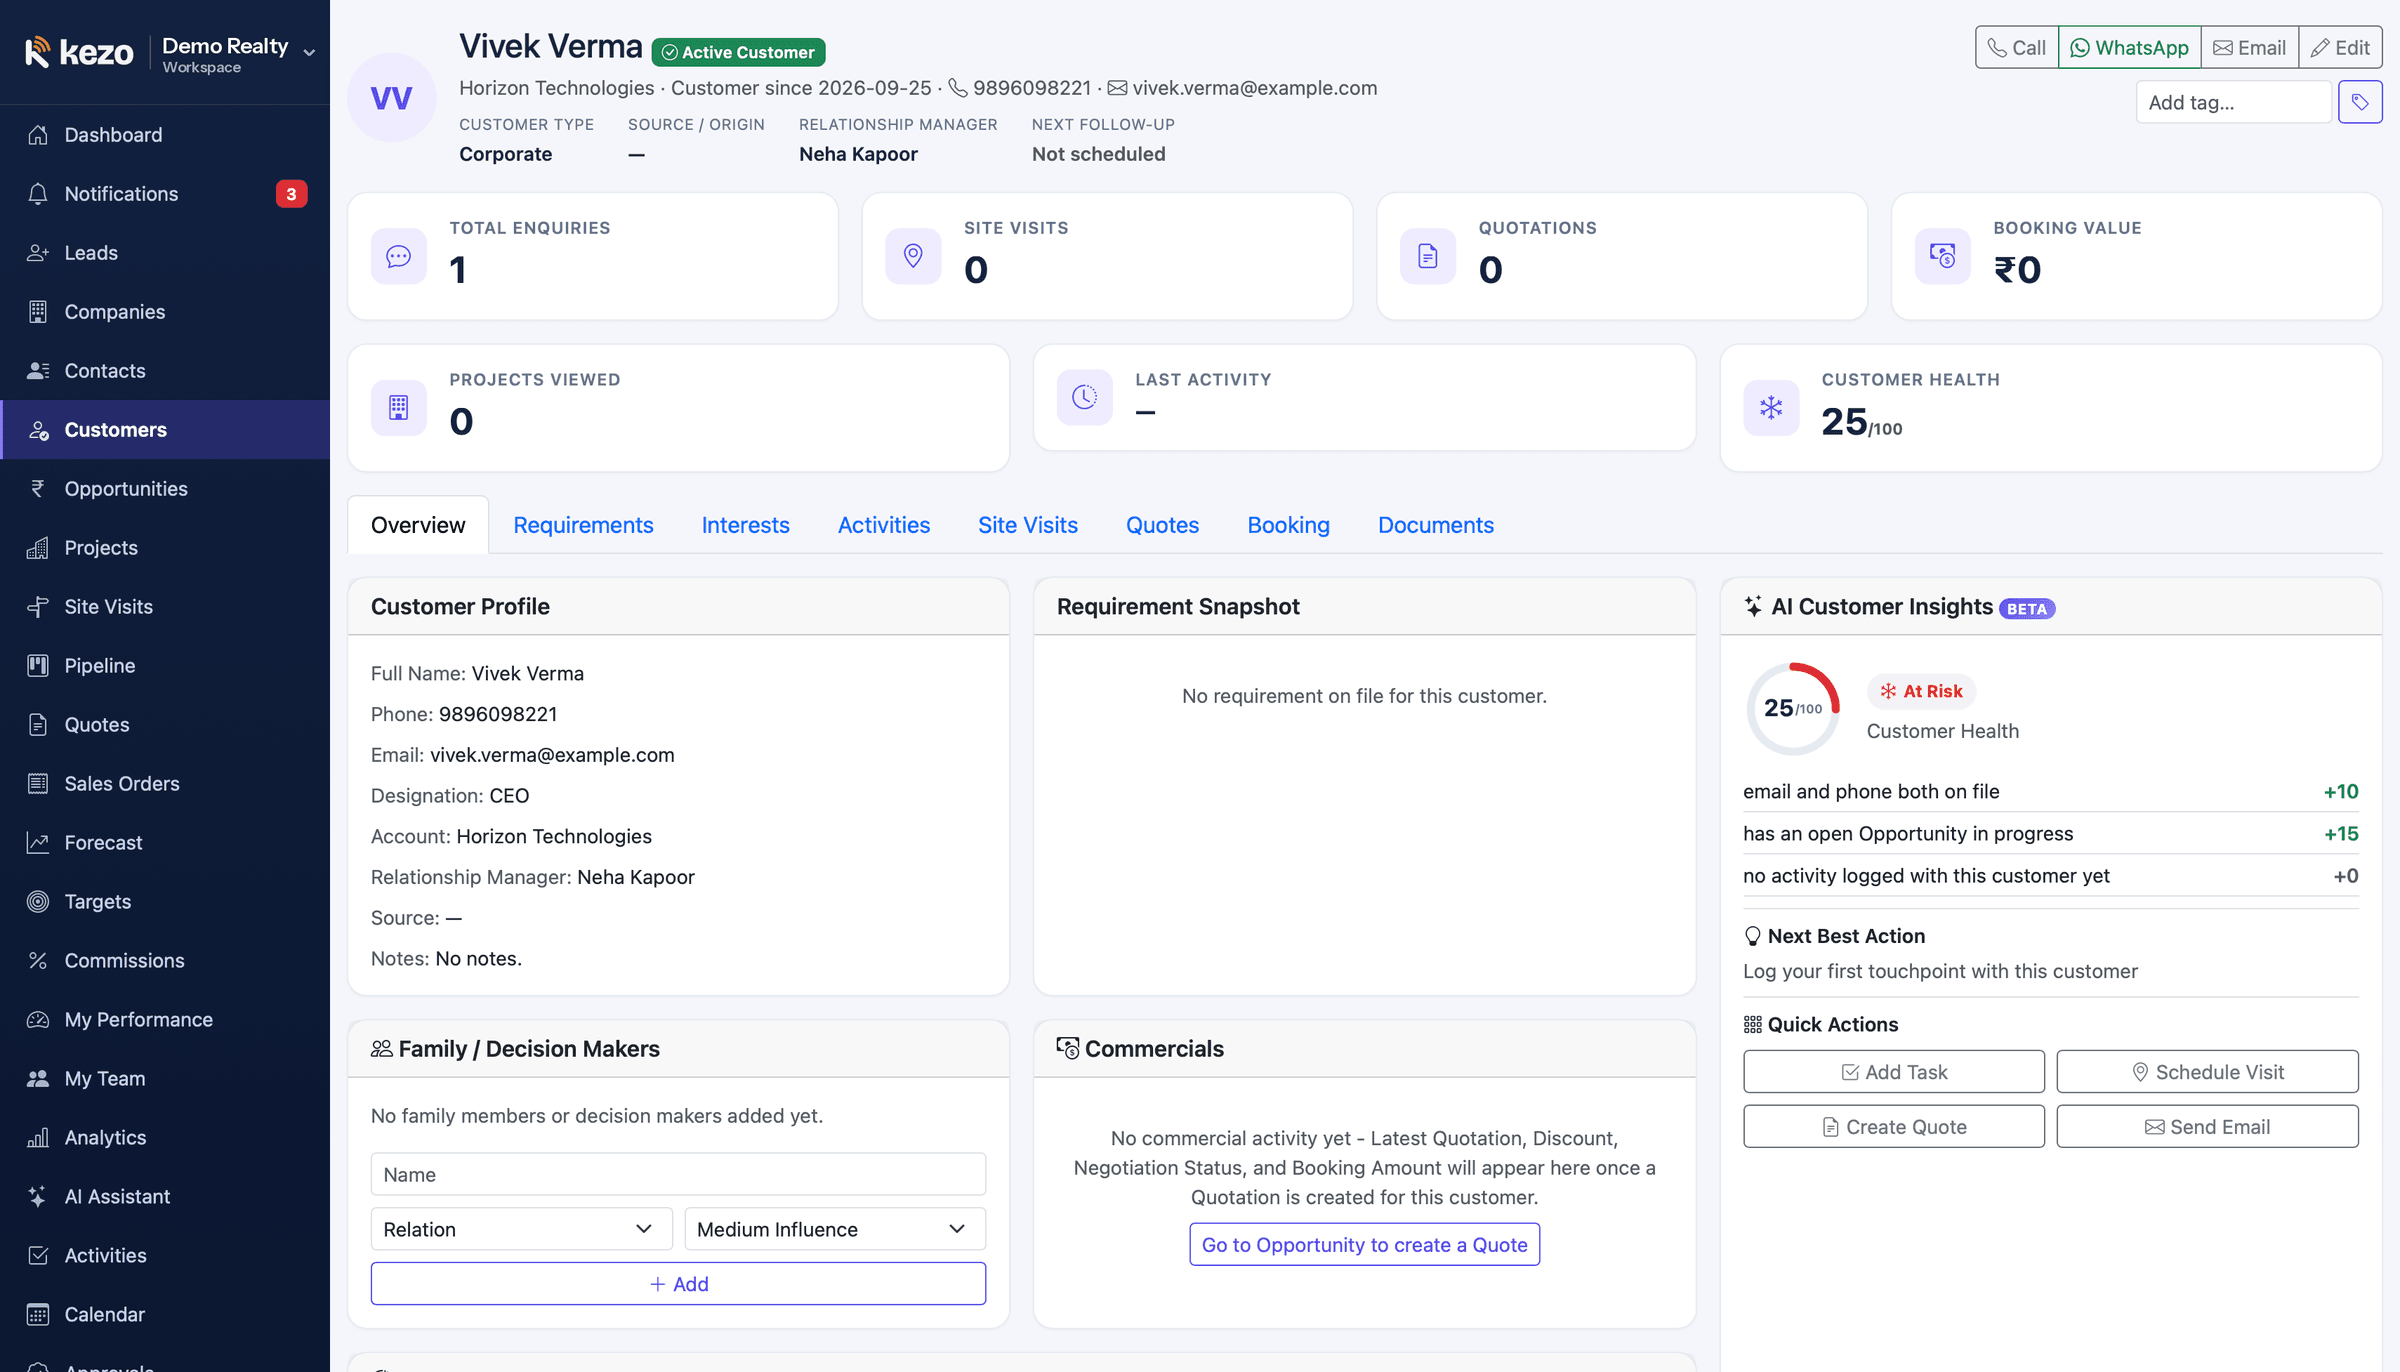
Task: Click the Booking Value money icon
Action: point(1943,257)
